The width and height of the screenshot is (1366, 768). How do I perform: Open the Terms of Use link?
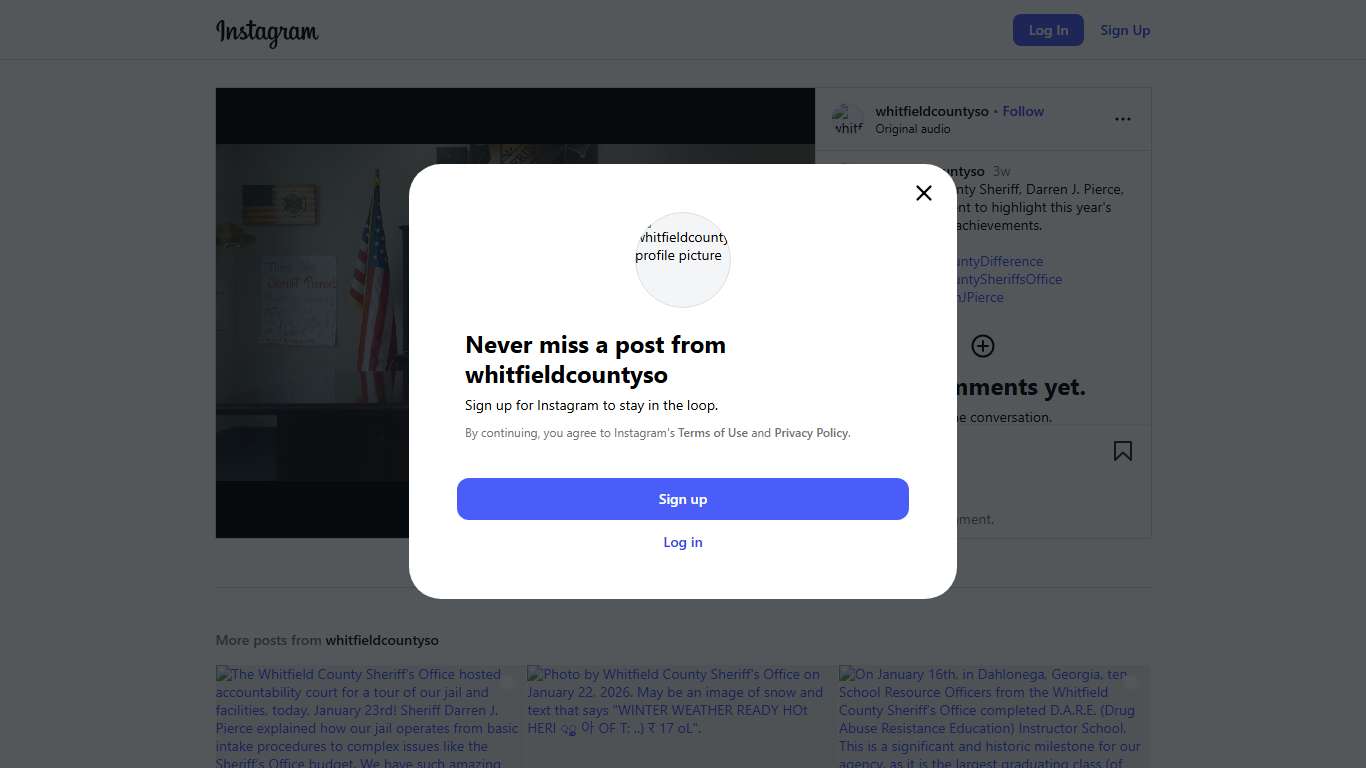point(713,433)
